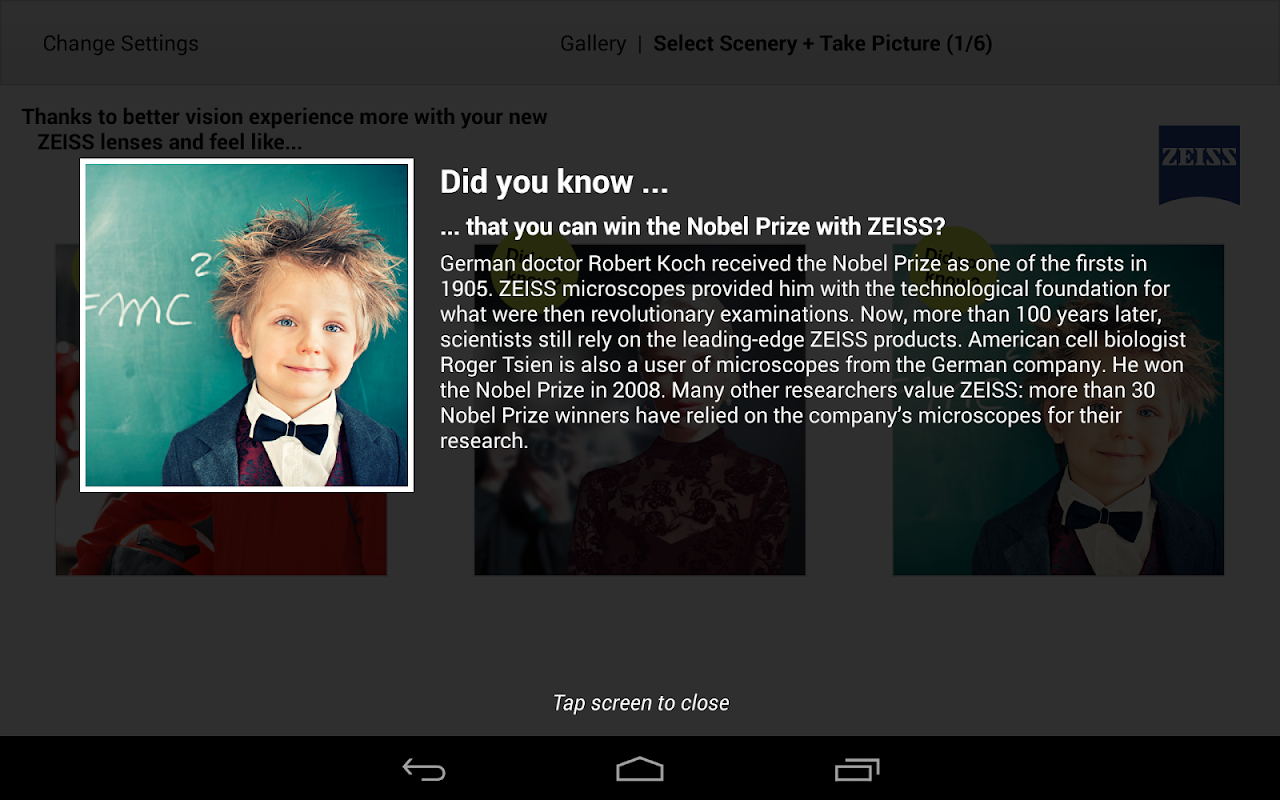The height and width of the screenshot is (800, 1280).
Task: Click the Robert Koch paragraph text
Action: (813, 352)
